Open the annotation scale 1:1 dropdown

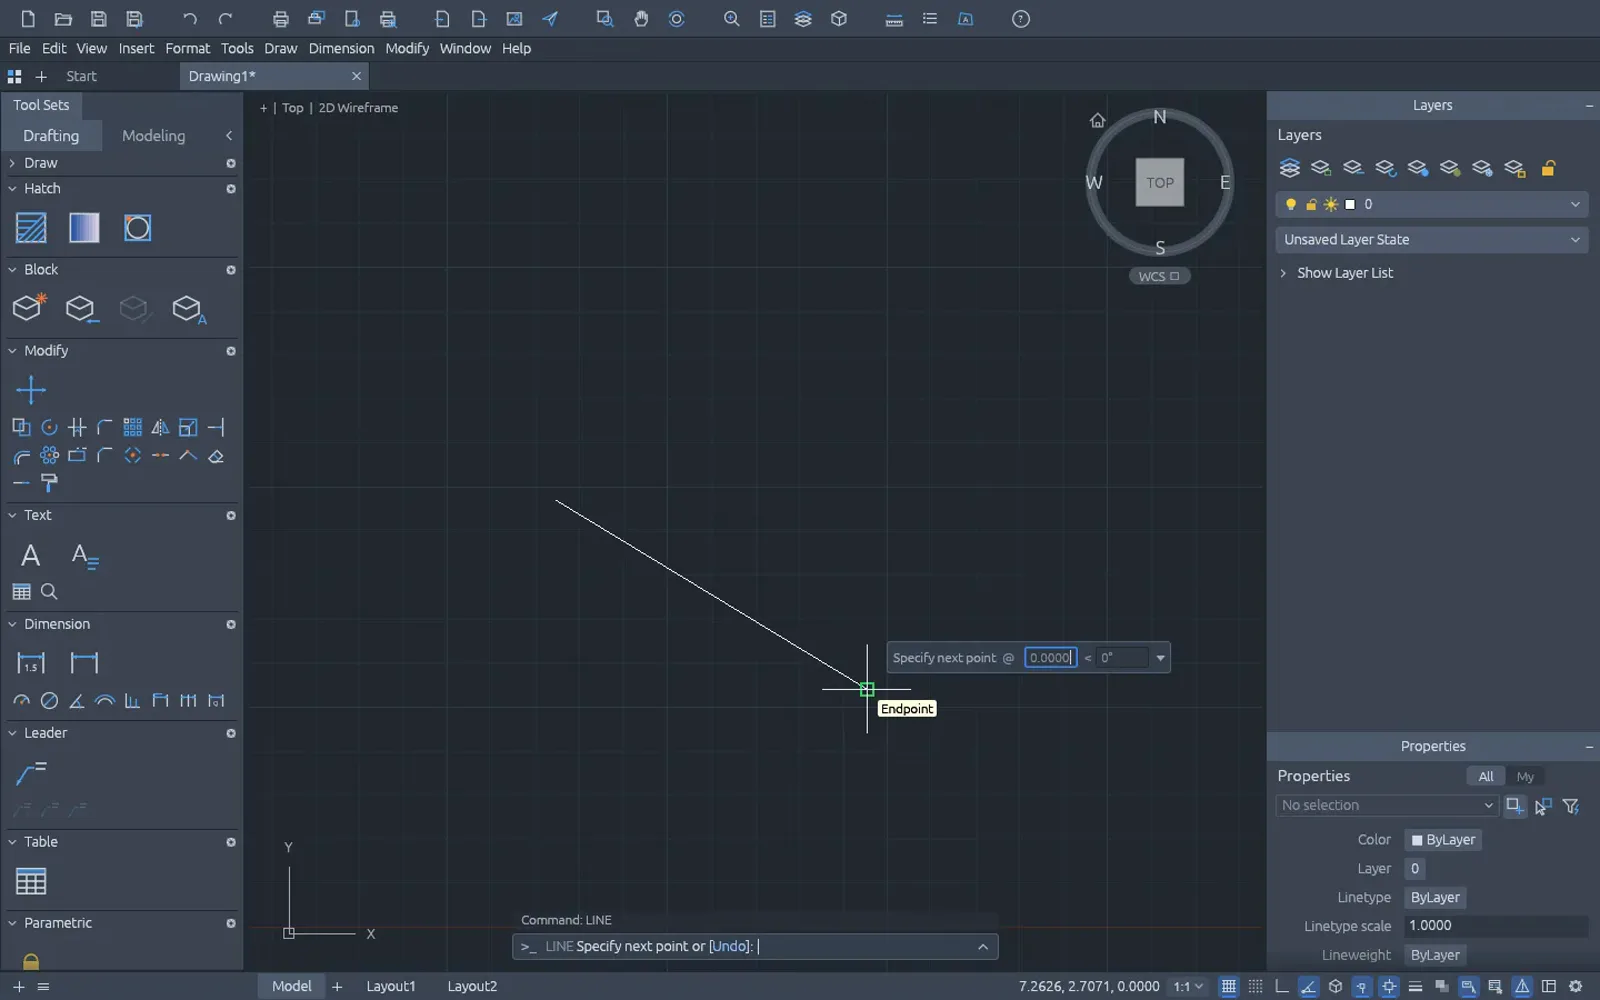[x=1188, y=987]
